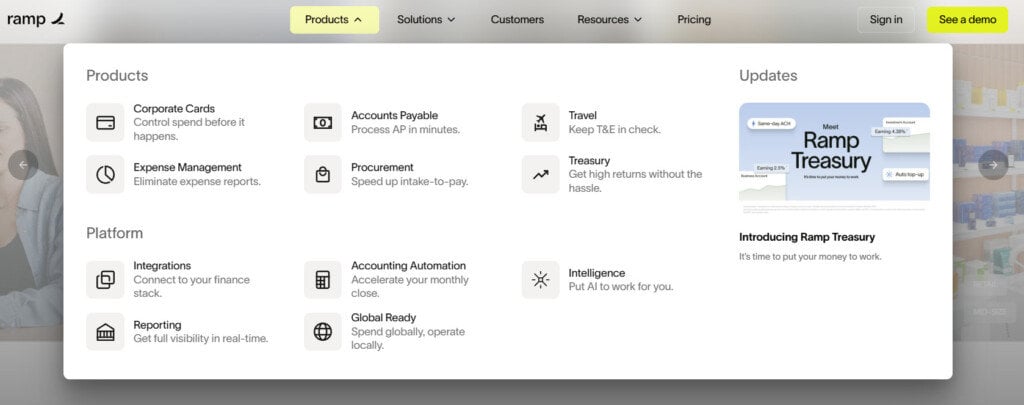Image resolution: width=1024 pixels, height=405 pixels.
Task: Click the Sign in button
Action: click(886, 20)
